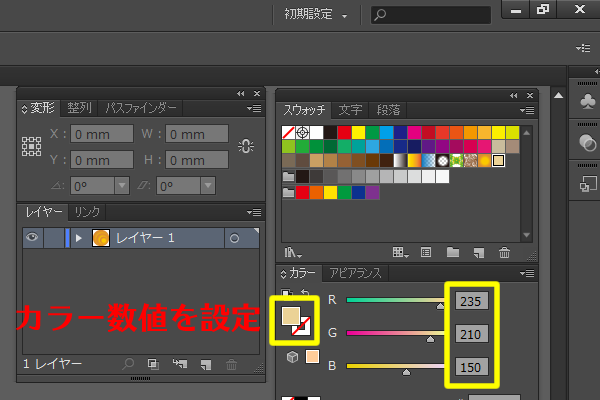The height and width of the screenshot is (400, 600).
Task: Create new layer in layers panel
Action: (x=206, y=366)
